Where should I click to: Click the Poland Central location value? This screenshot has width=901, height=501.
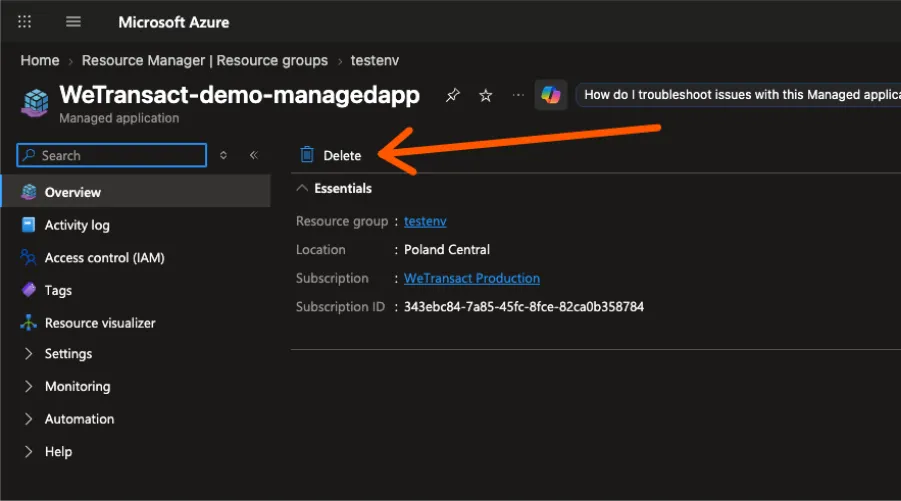point(446,250)
